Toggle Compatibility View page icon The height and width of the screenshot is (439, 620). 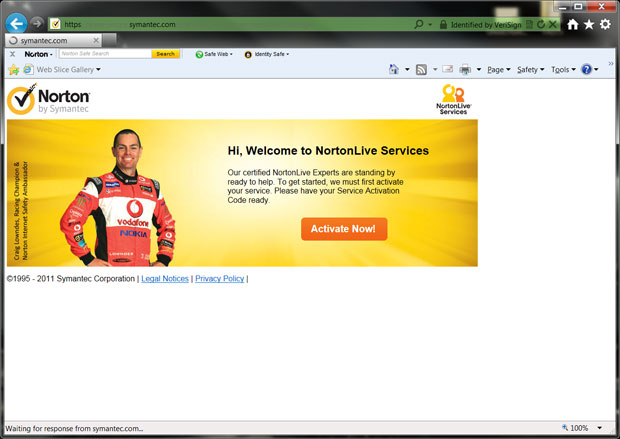[529, 25]
